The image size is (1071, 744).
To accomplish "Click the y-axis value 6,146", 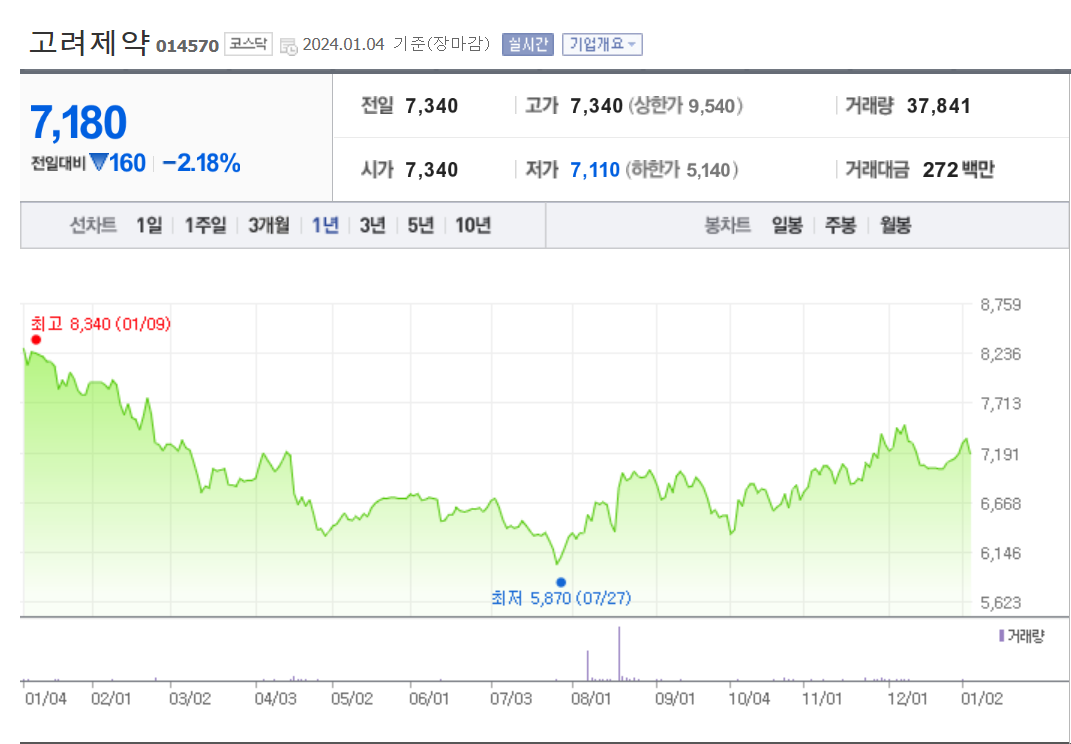I will [1001, 553].
